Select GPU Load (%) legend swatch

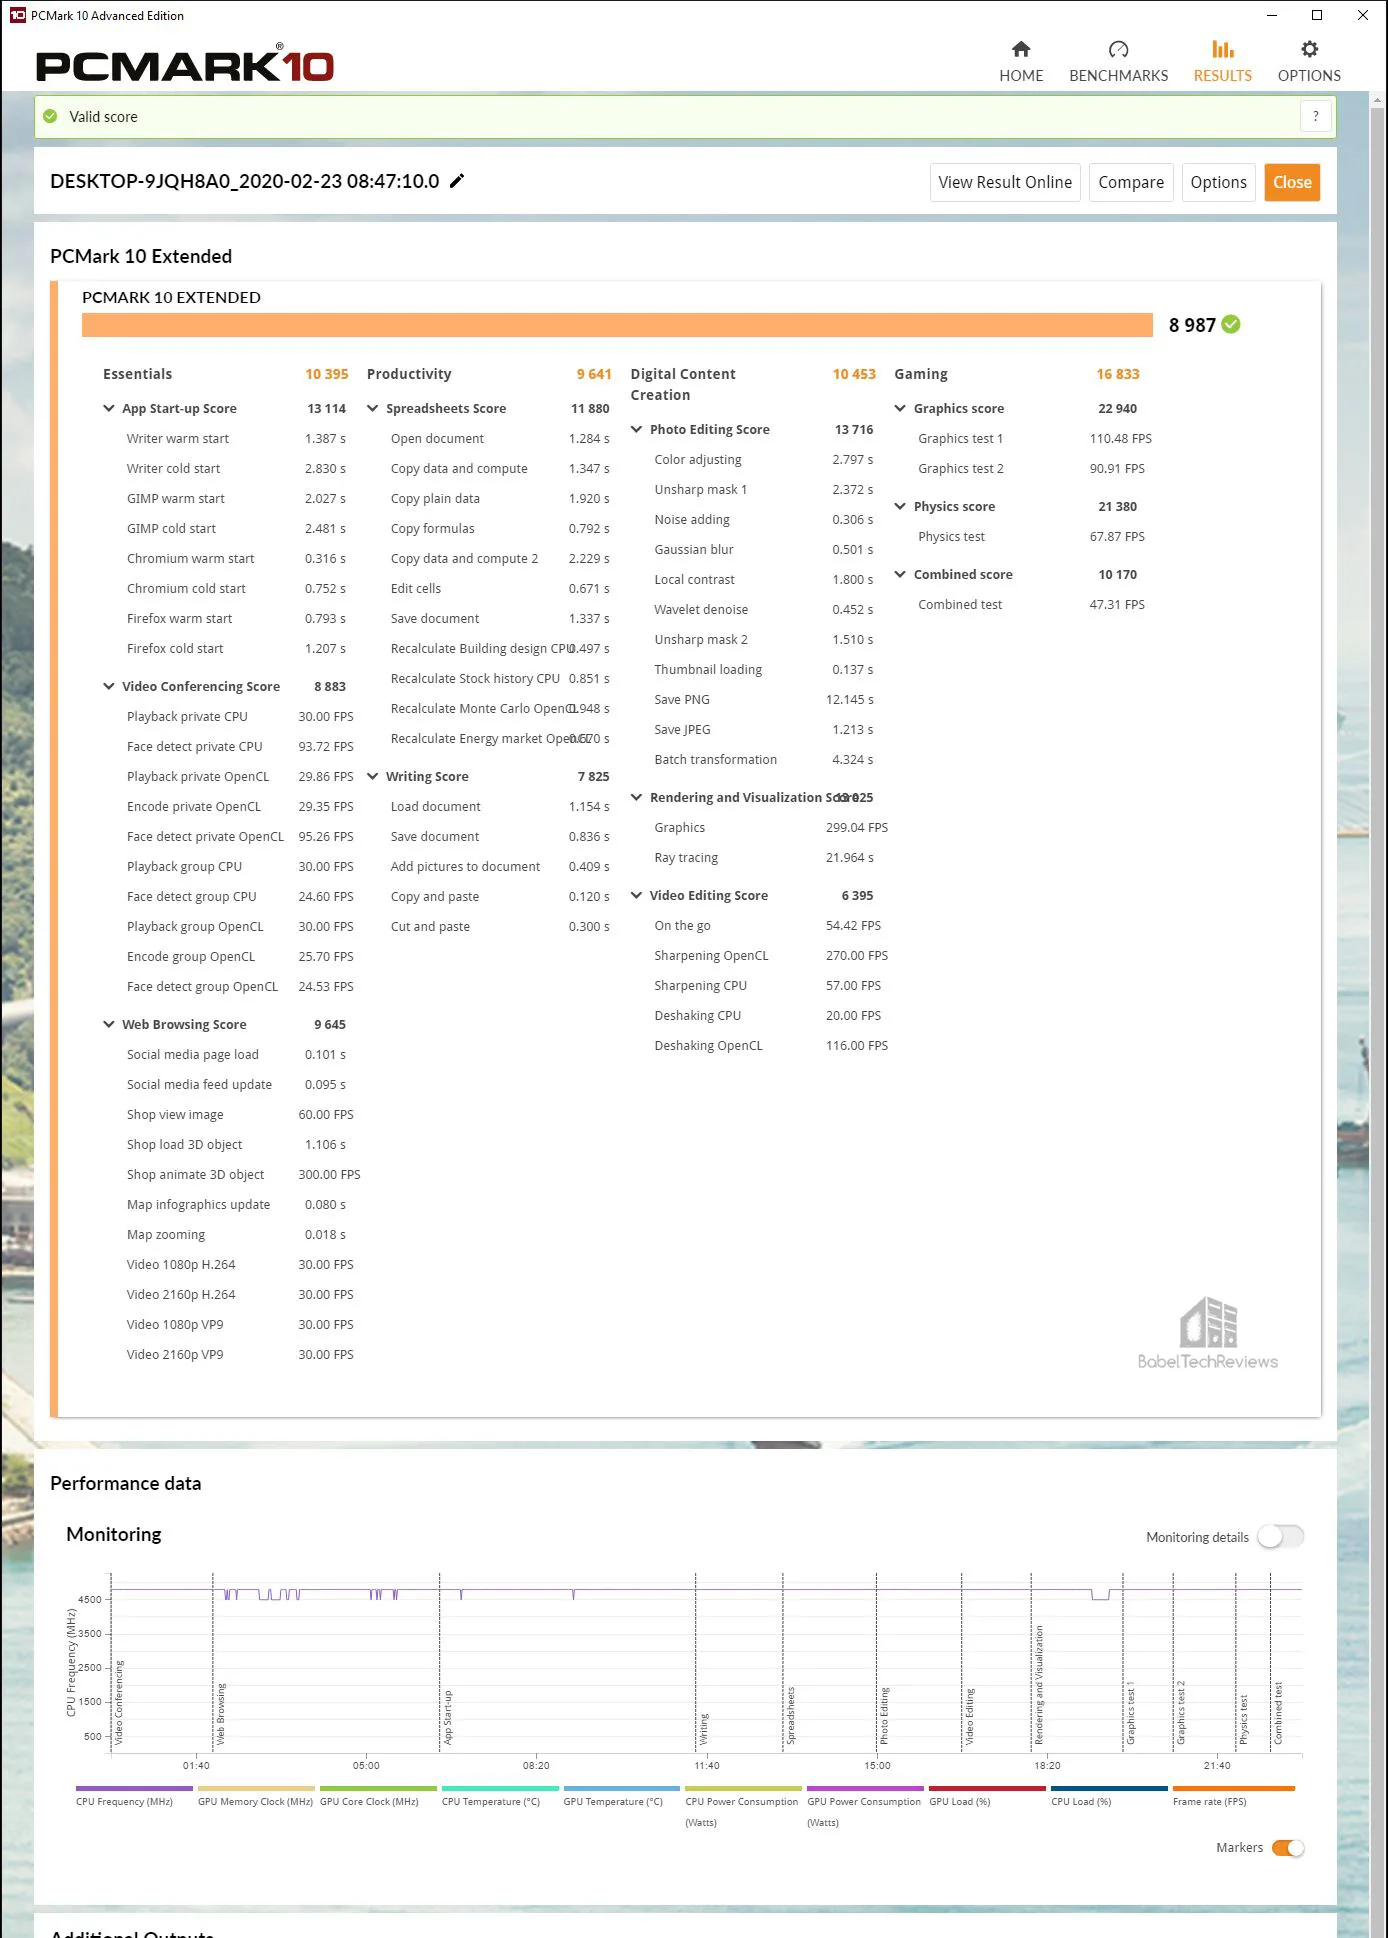click(x=988, y=1788)
